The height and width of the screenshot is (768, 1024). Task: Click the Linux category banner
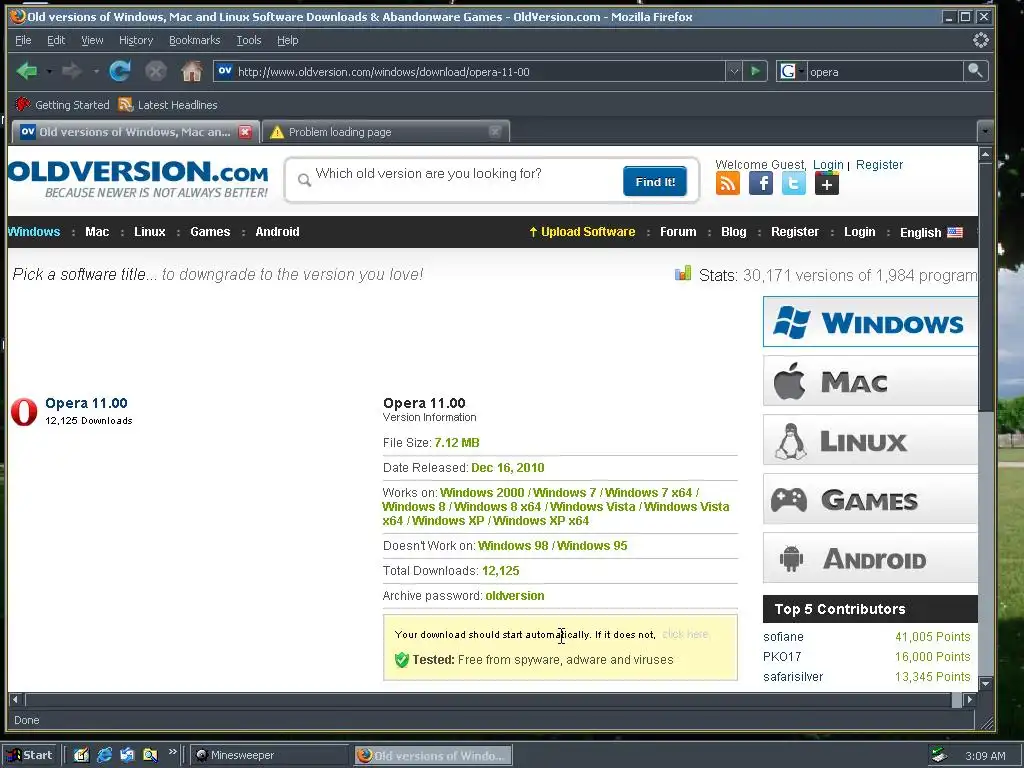870,440
